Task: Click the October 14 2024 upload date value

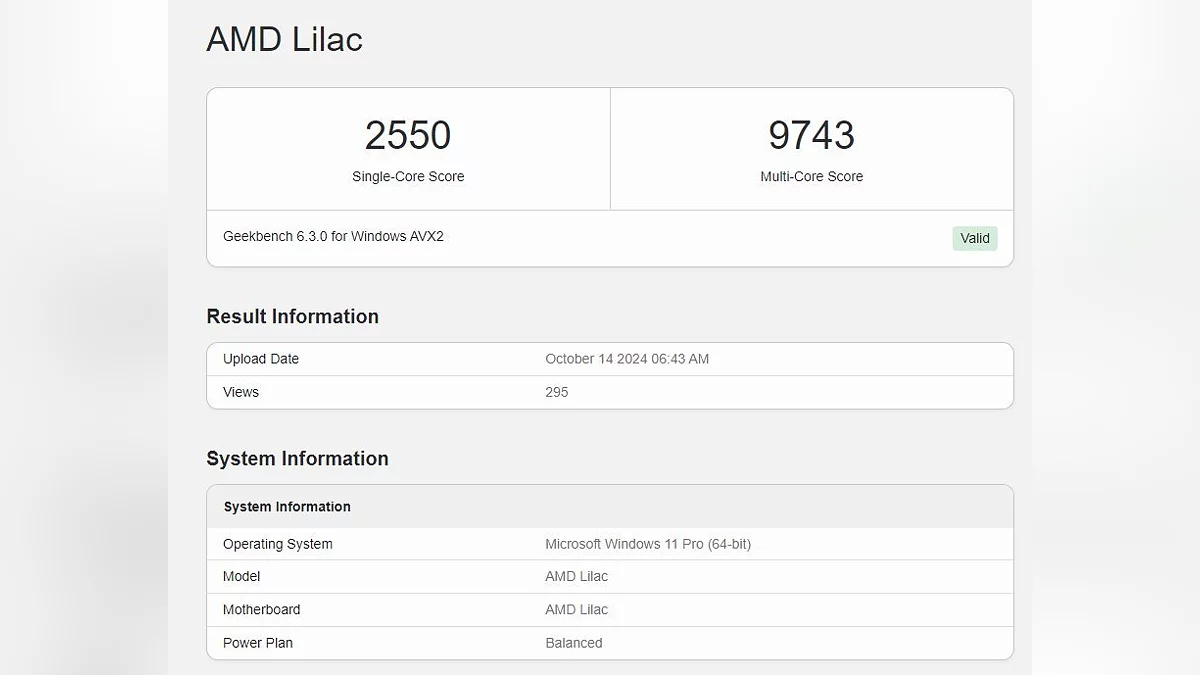Action: point(627,359)
